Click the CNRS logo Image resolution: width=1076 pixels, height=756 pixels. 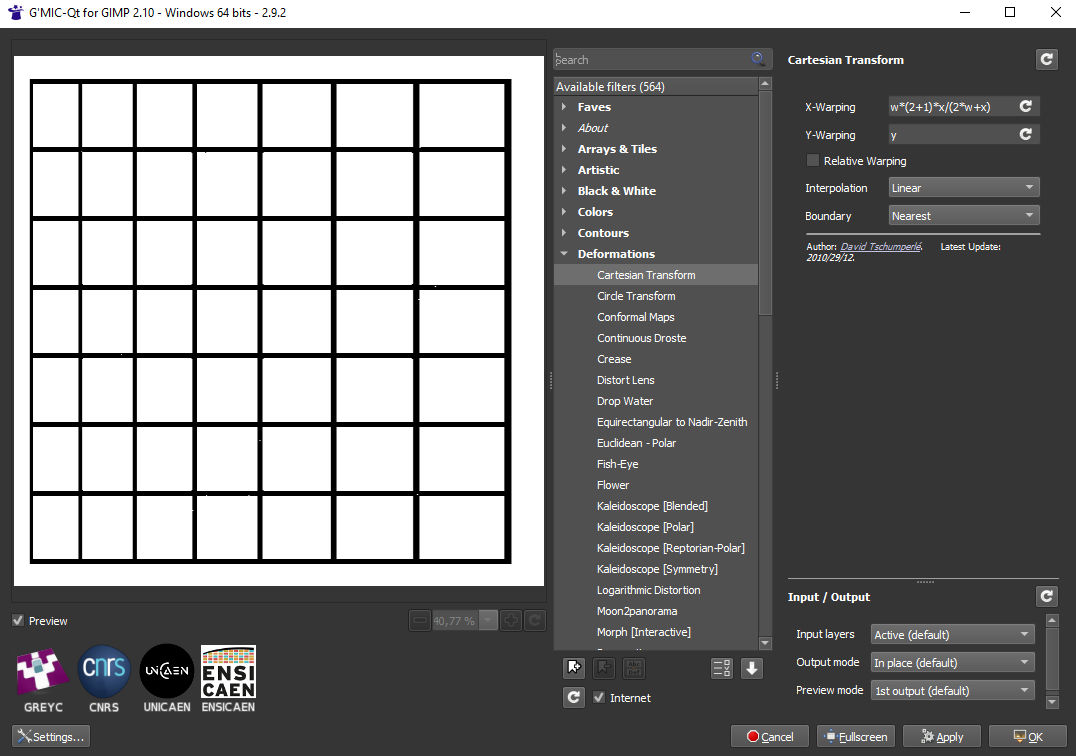(x=104, y=678)
